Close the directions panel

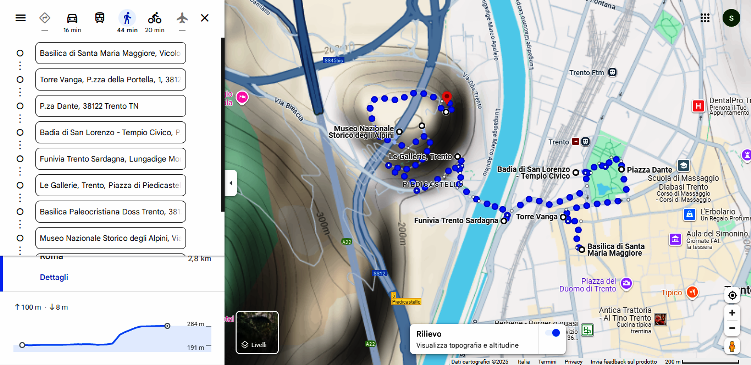205,18
